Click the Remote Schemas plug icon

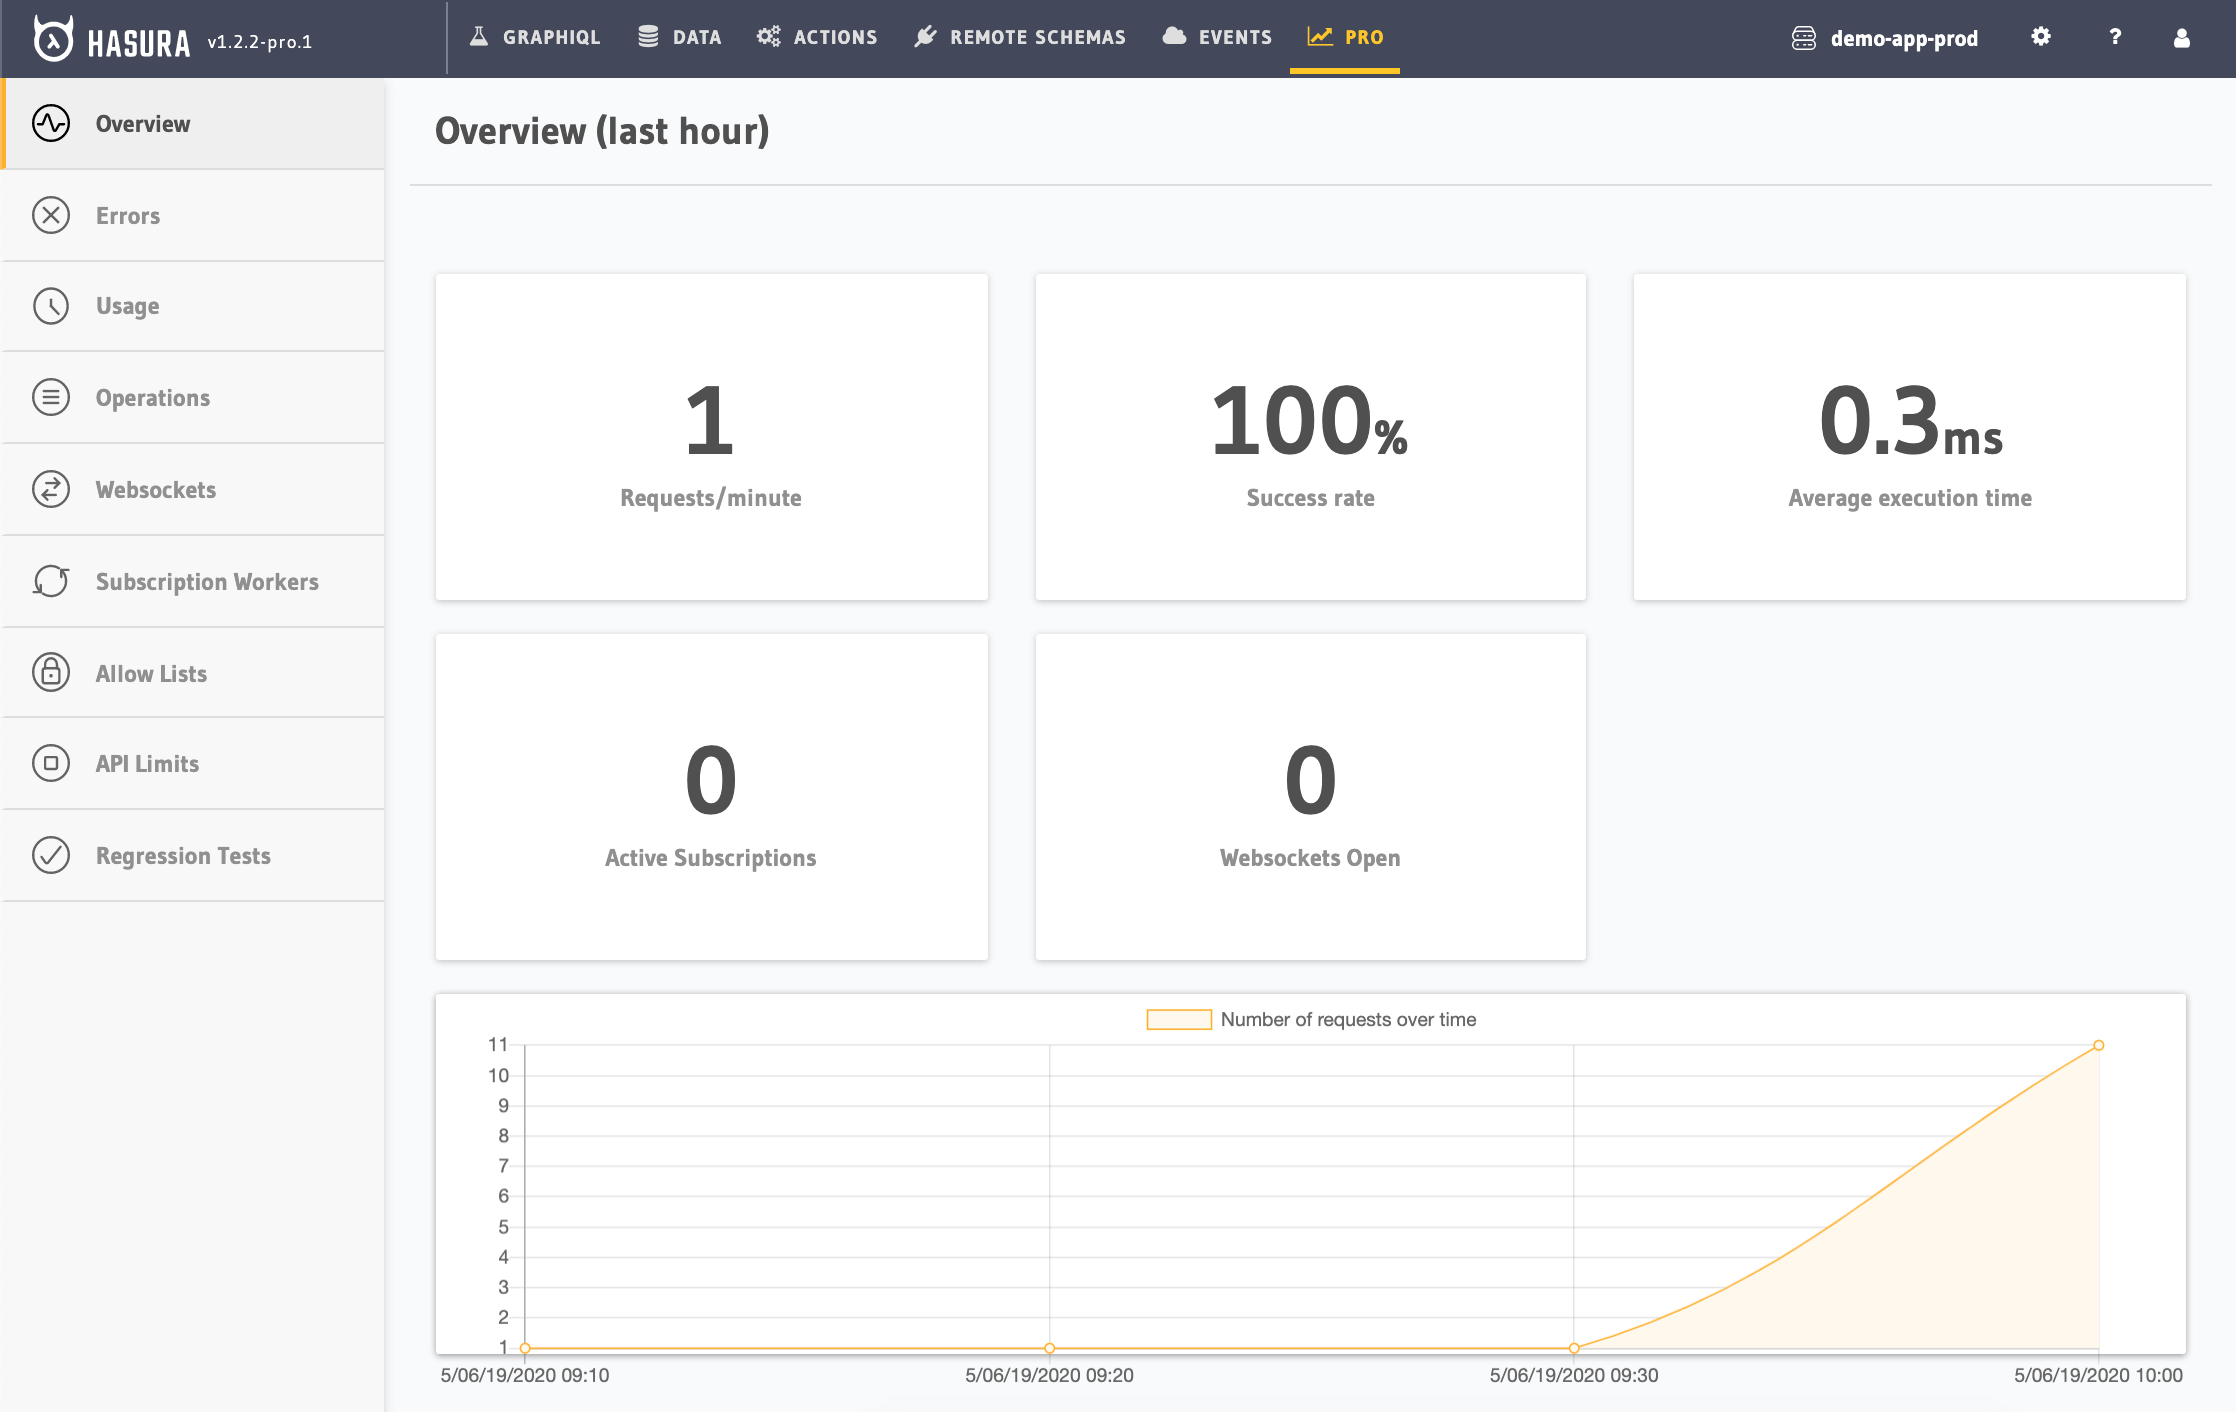point(925,37)
